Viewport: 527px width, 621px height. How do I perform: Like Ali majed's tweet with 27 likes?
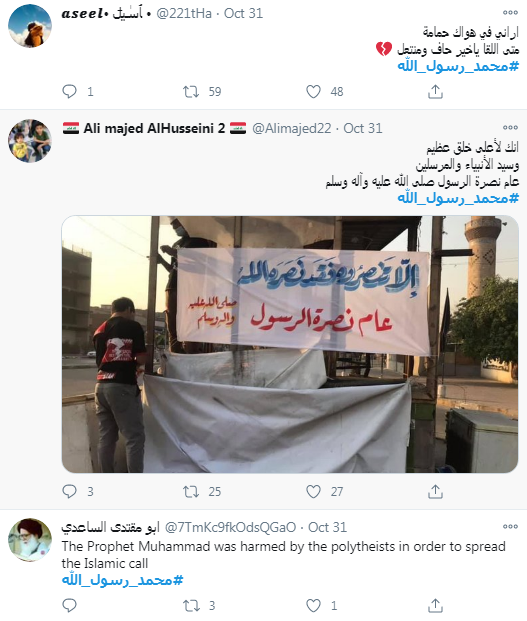pos(313,491)
